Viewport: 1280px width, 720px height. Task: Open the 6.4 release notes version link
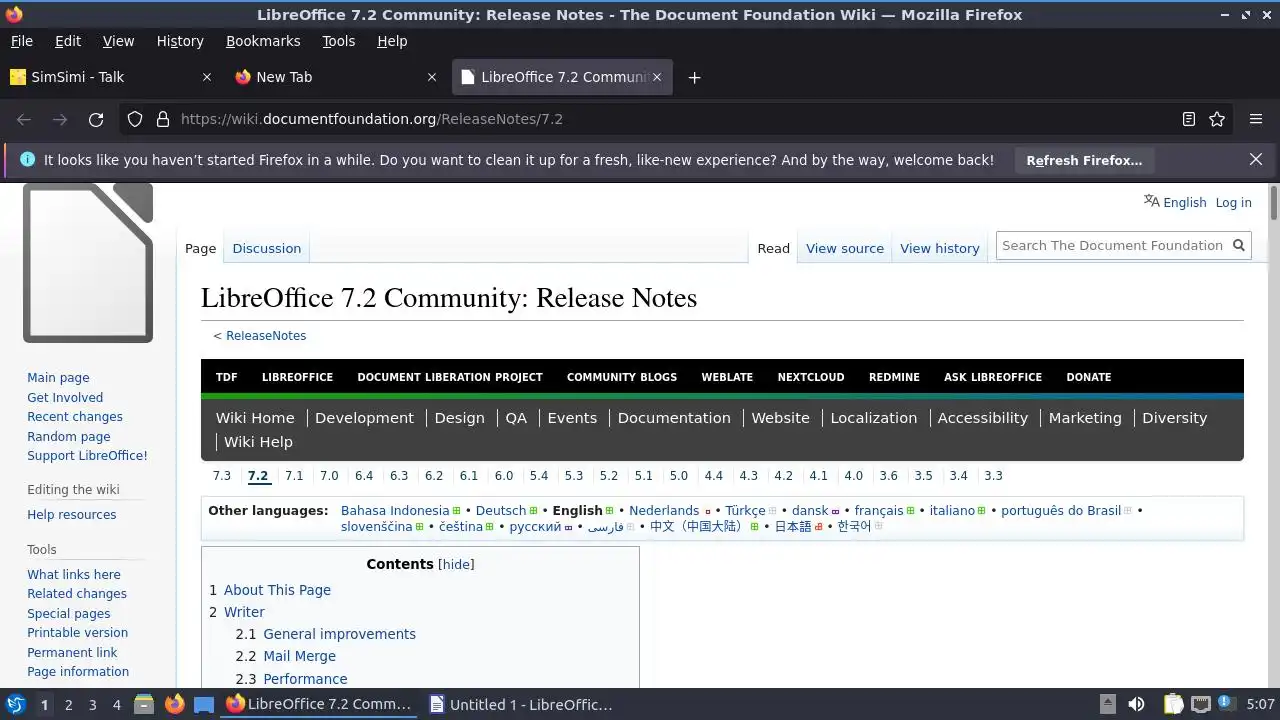click(x=364, y=476)
